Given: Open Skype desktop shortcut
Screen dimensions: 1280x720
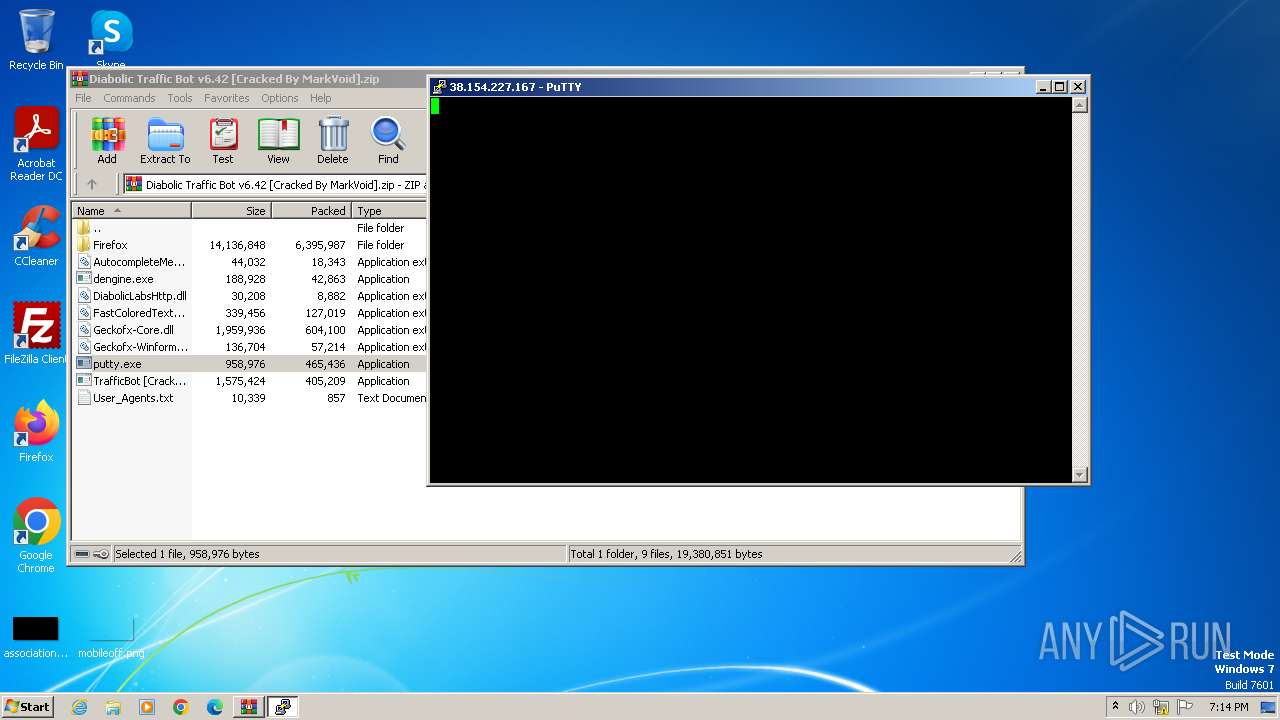Looking at the screenshot, I should (111, 40).
